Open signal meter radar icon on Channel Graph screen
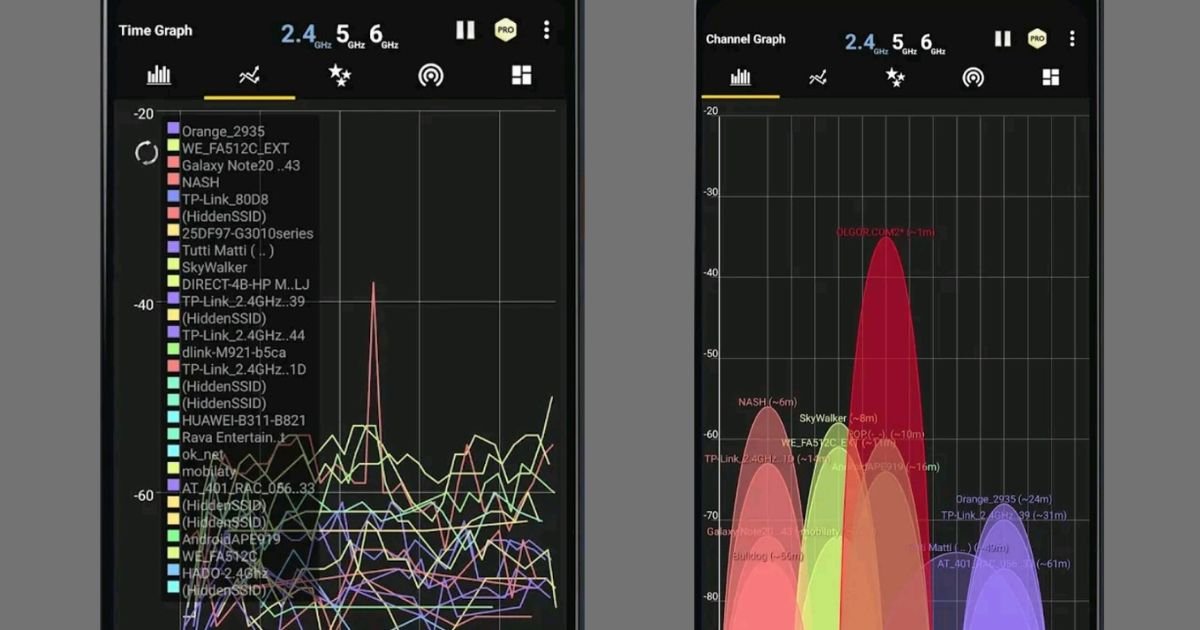The height and width of the screenshot is (630, 1200). 973,77
